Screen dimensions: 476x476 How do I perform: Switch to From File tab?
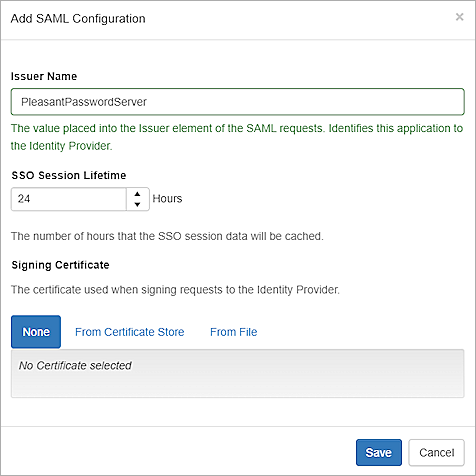(x=234, y=332)
